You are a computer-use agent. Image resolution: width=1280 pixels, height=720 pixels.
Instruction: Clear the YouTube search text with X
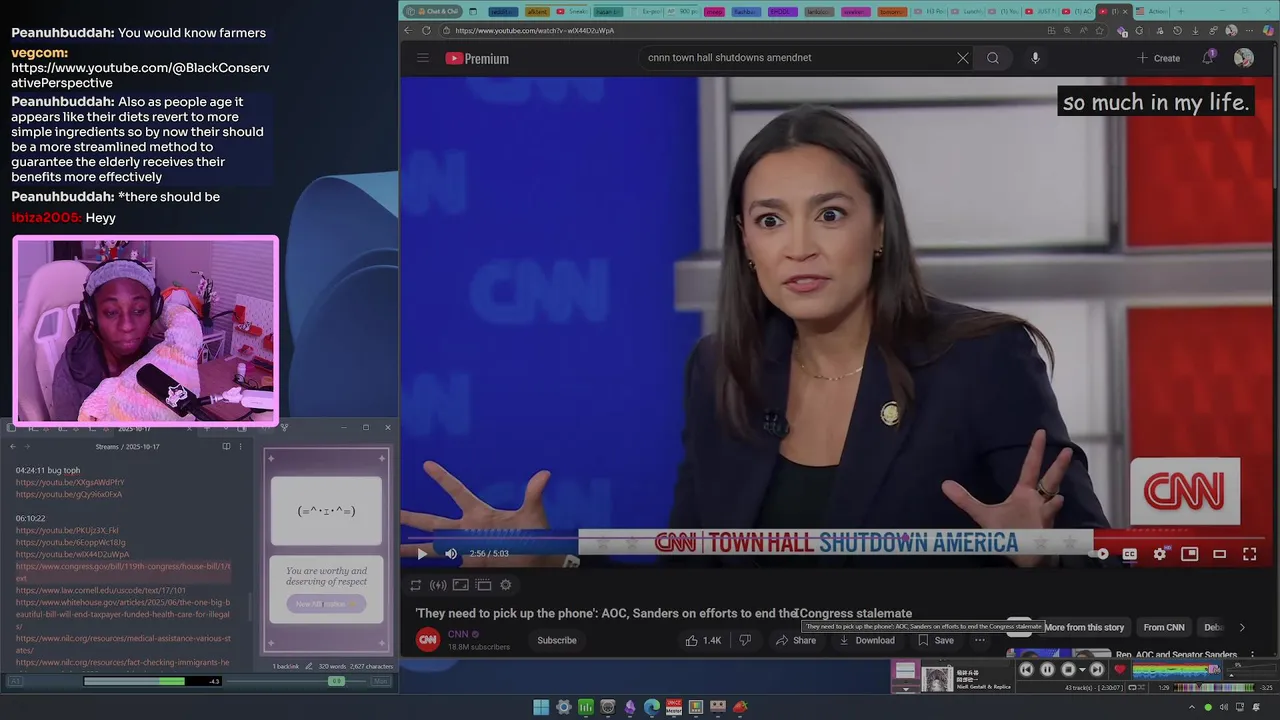[963, 58]
